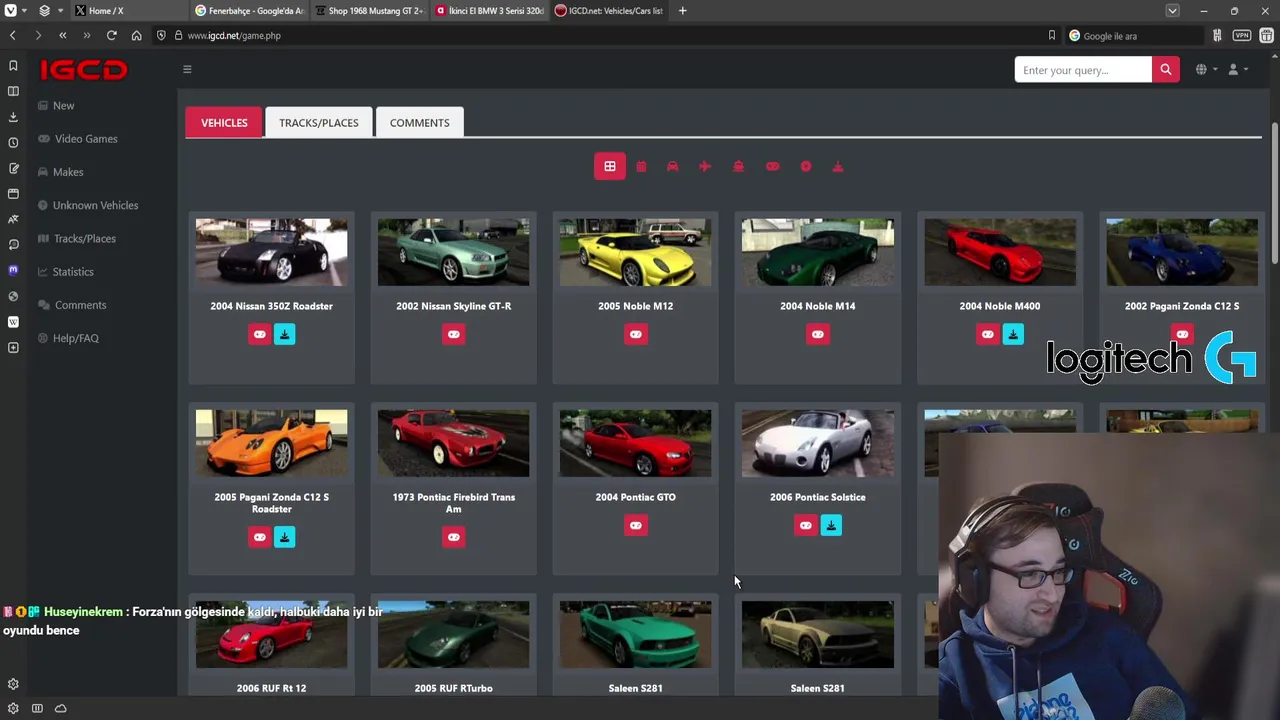
Task: Click download icon under Nissan 350Z Roadster
Action: coord(285,334)
